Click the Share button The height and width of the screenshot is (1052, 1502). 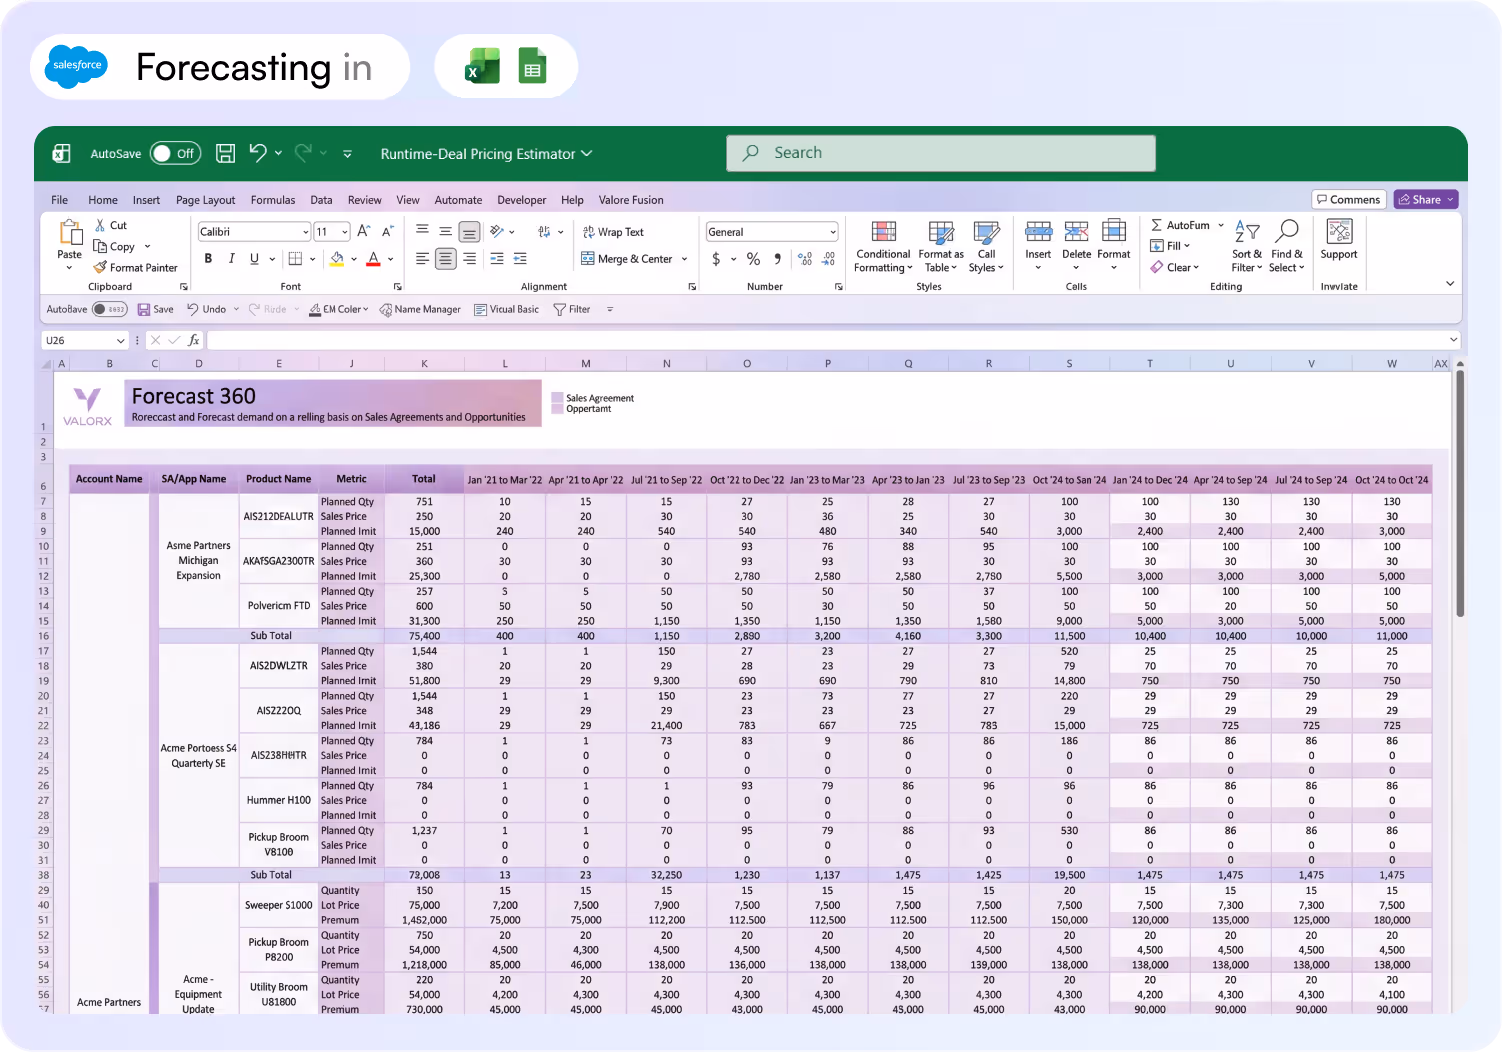1425,199
